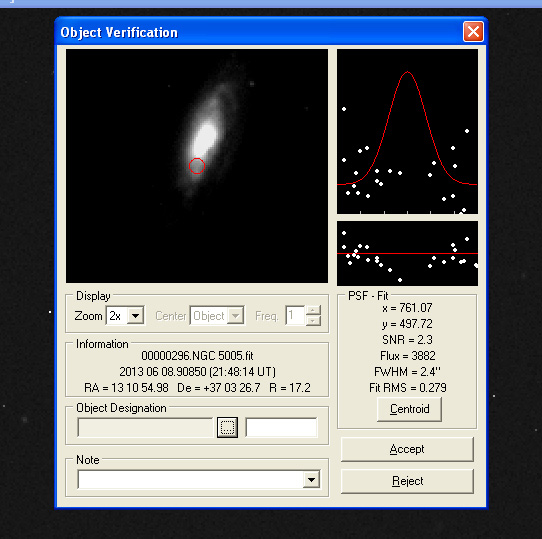Screen dimensions: 542x539
Task: Click into the Note text field
Action: [190, 480]
